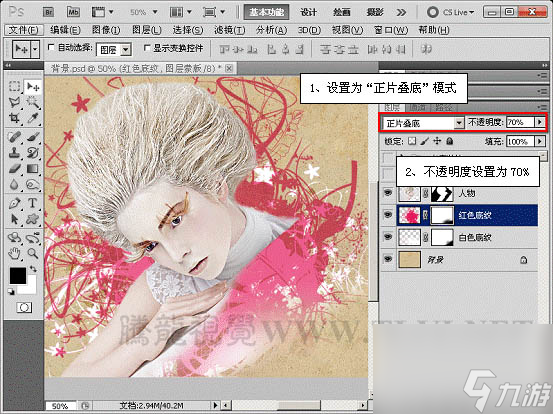Toggle lock transparent pixels
The height and width of the screenshot is (414, 553).
pyautogui.click(x=412, y=141)
